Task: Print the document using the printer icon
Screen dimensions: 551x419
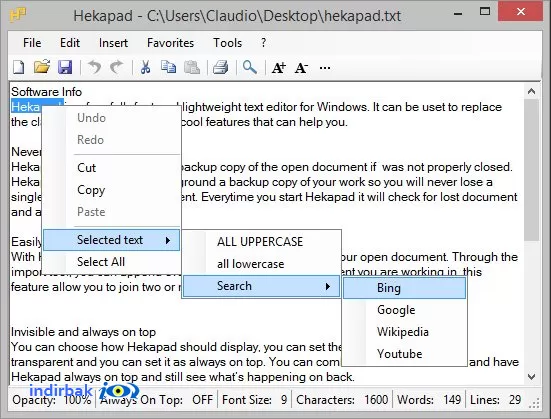Action: [221, 67]
